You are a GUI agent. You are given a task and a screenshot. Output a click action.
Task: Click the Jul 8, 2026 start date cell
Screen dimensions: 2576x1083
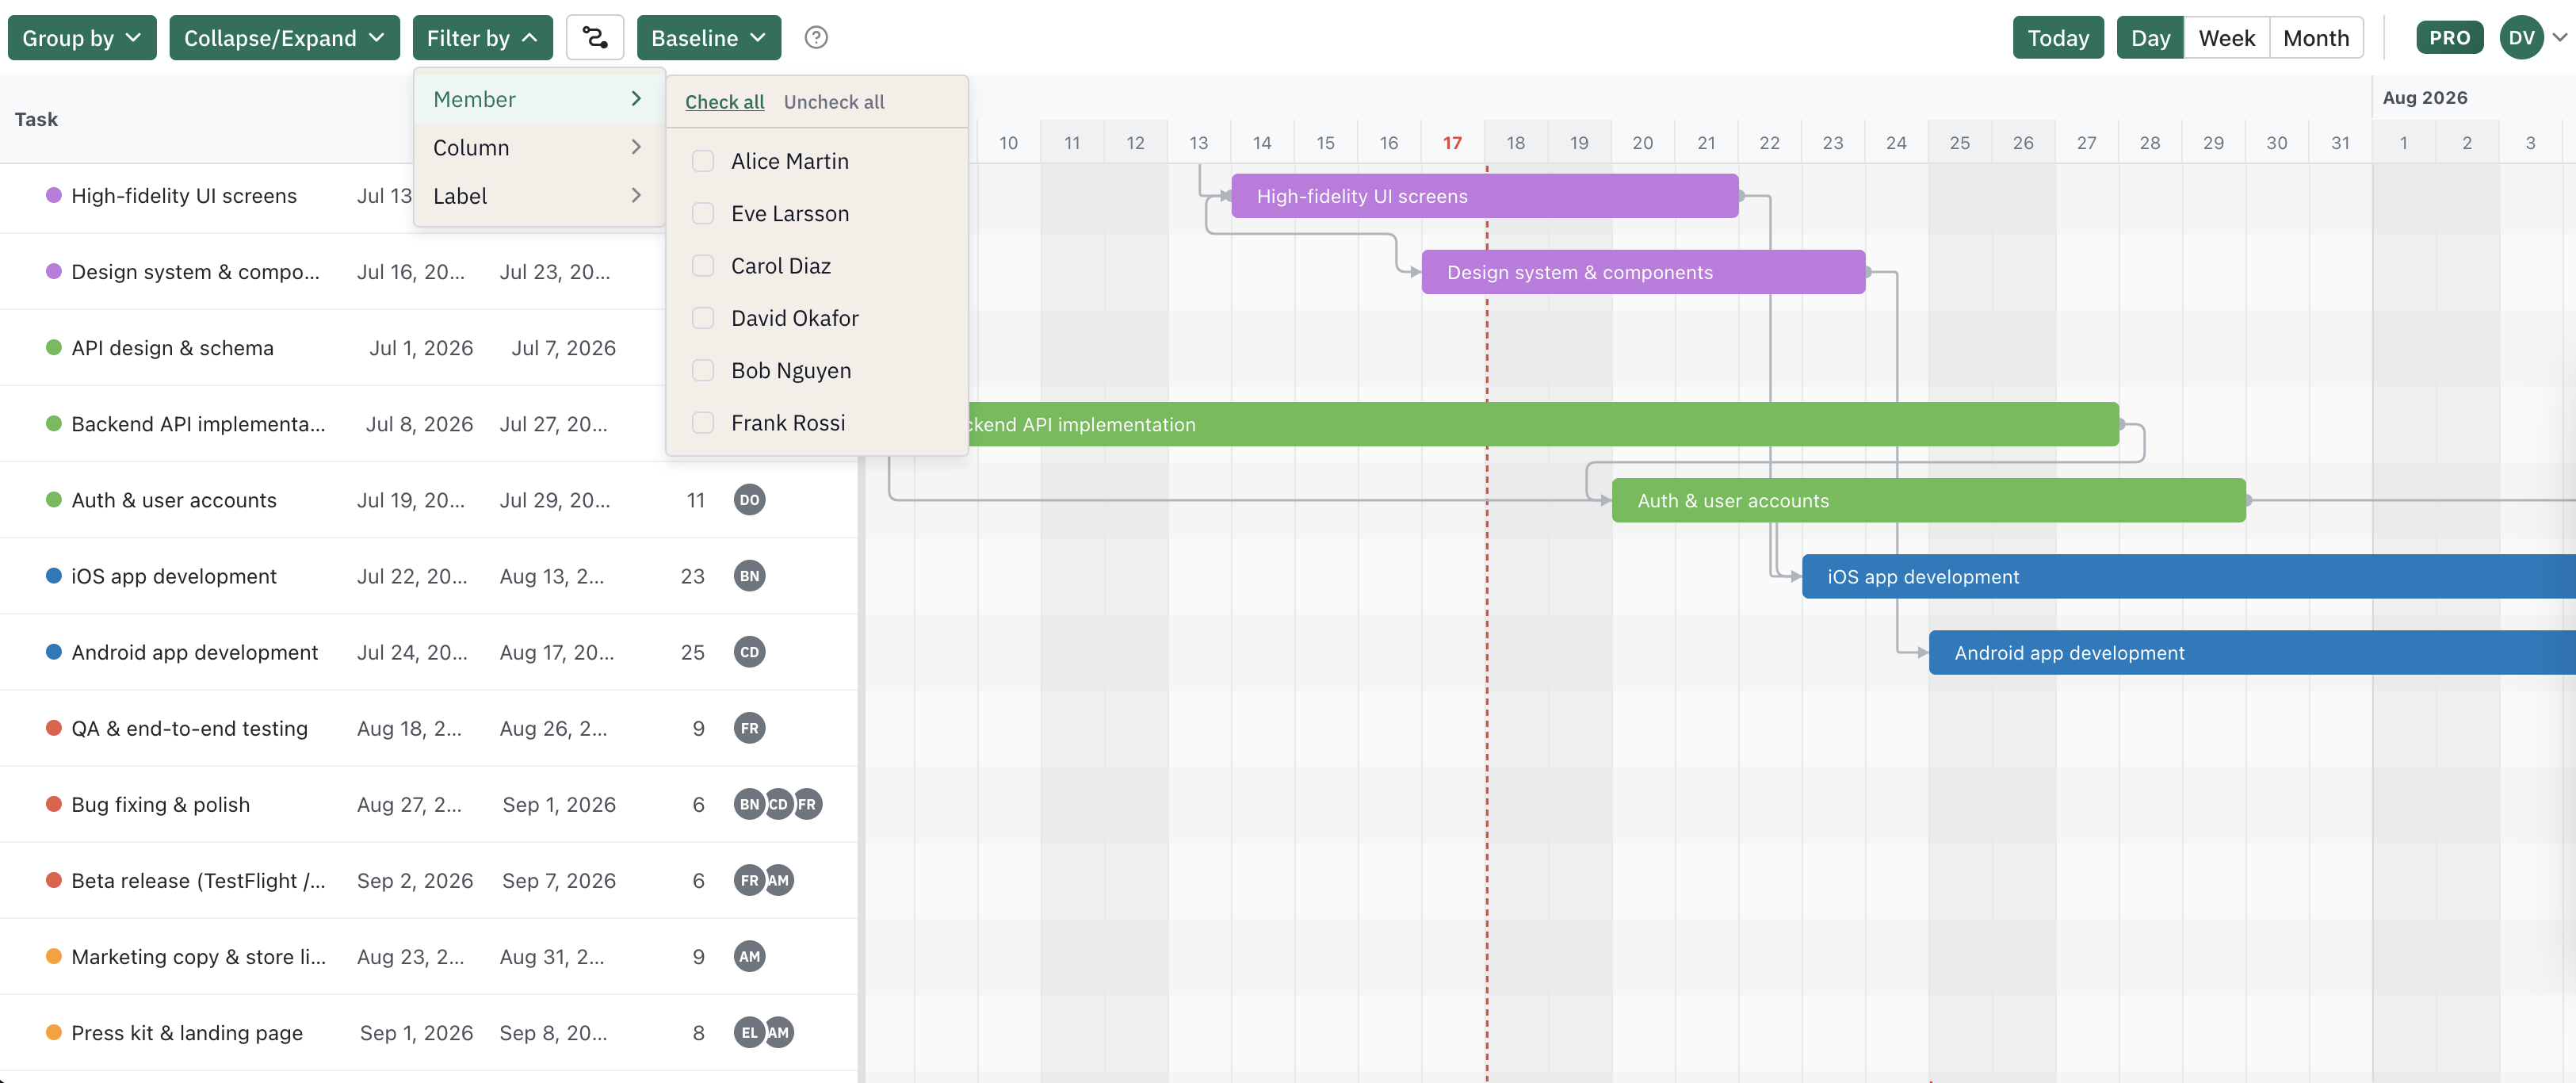point(419,424)
